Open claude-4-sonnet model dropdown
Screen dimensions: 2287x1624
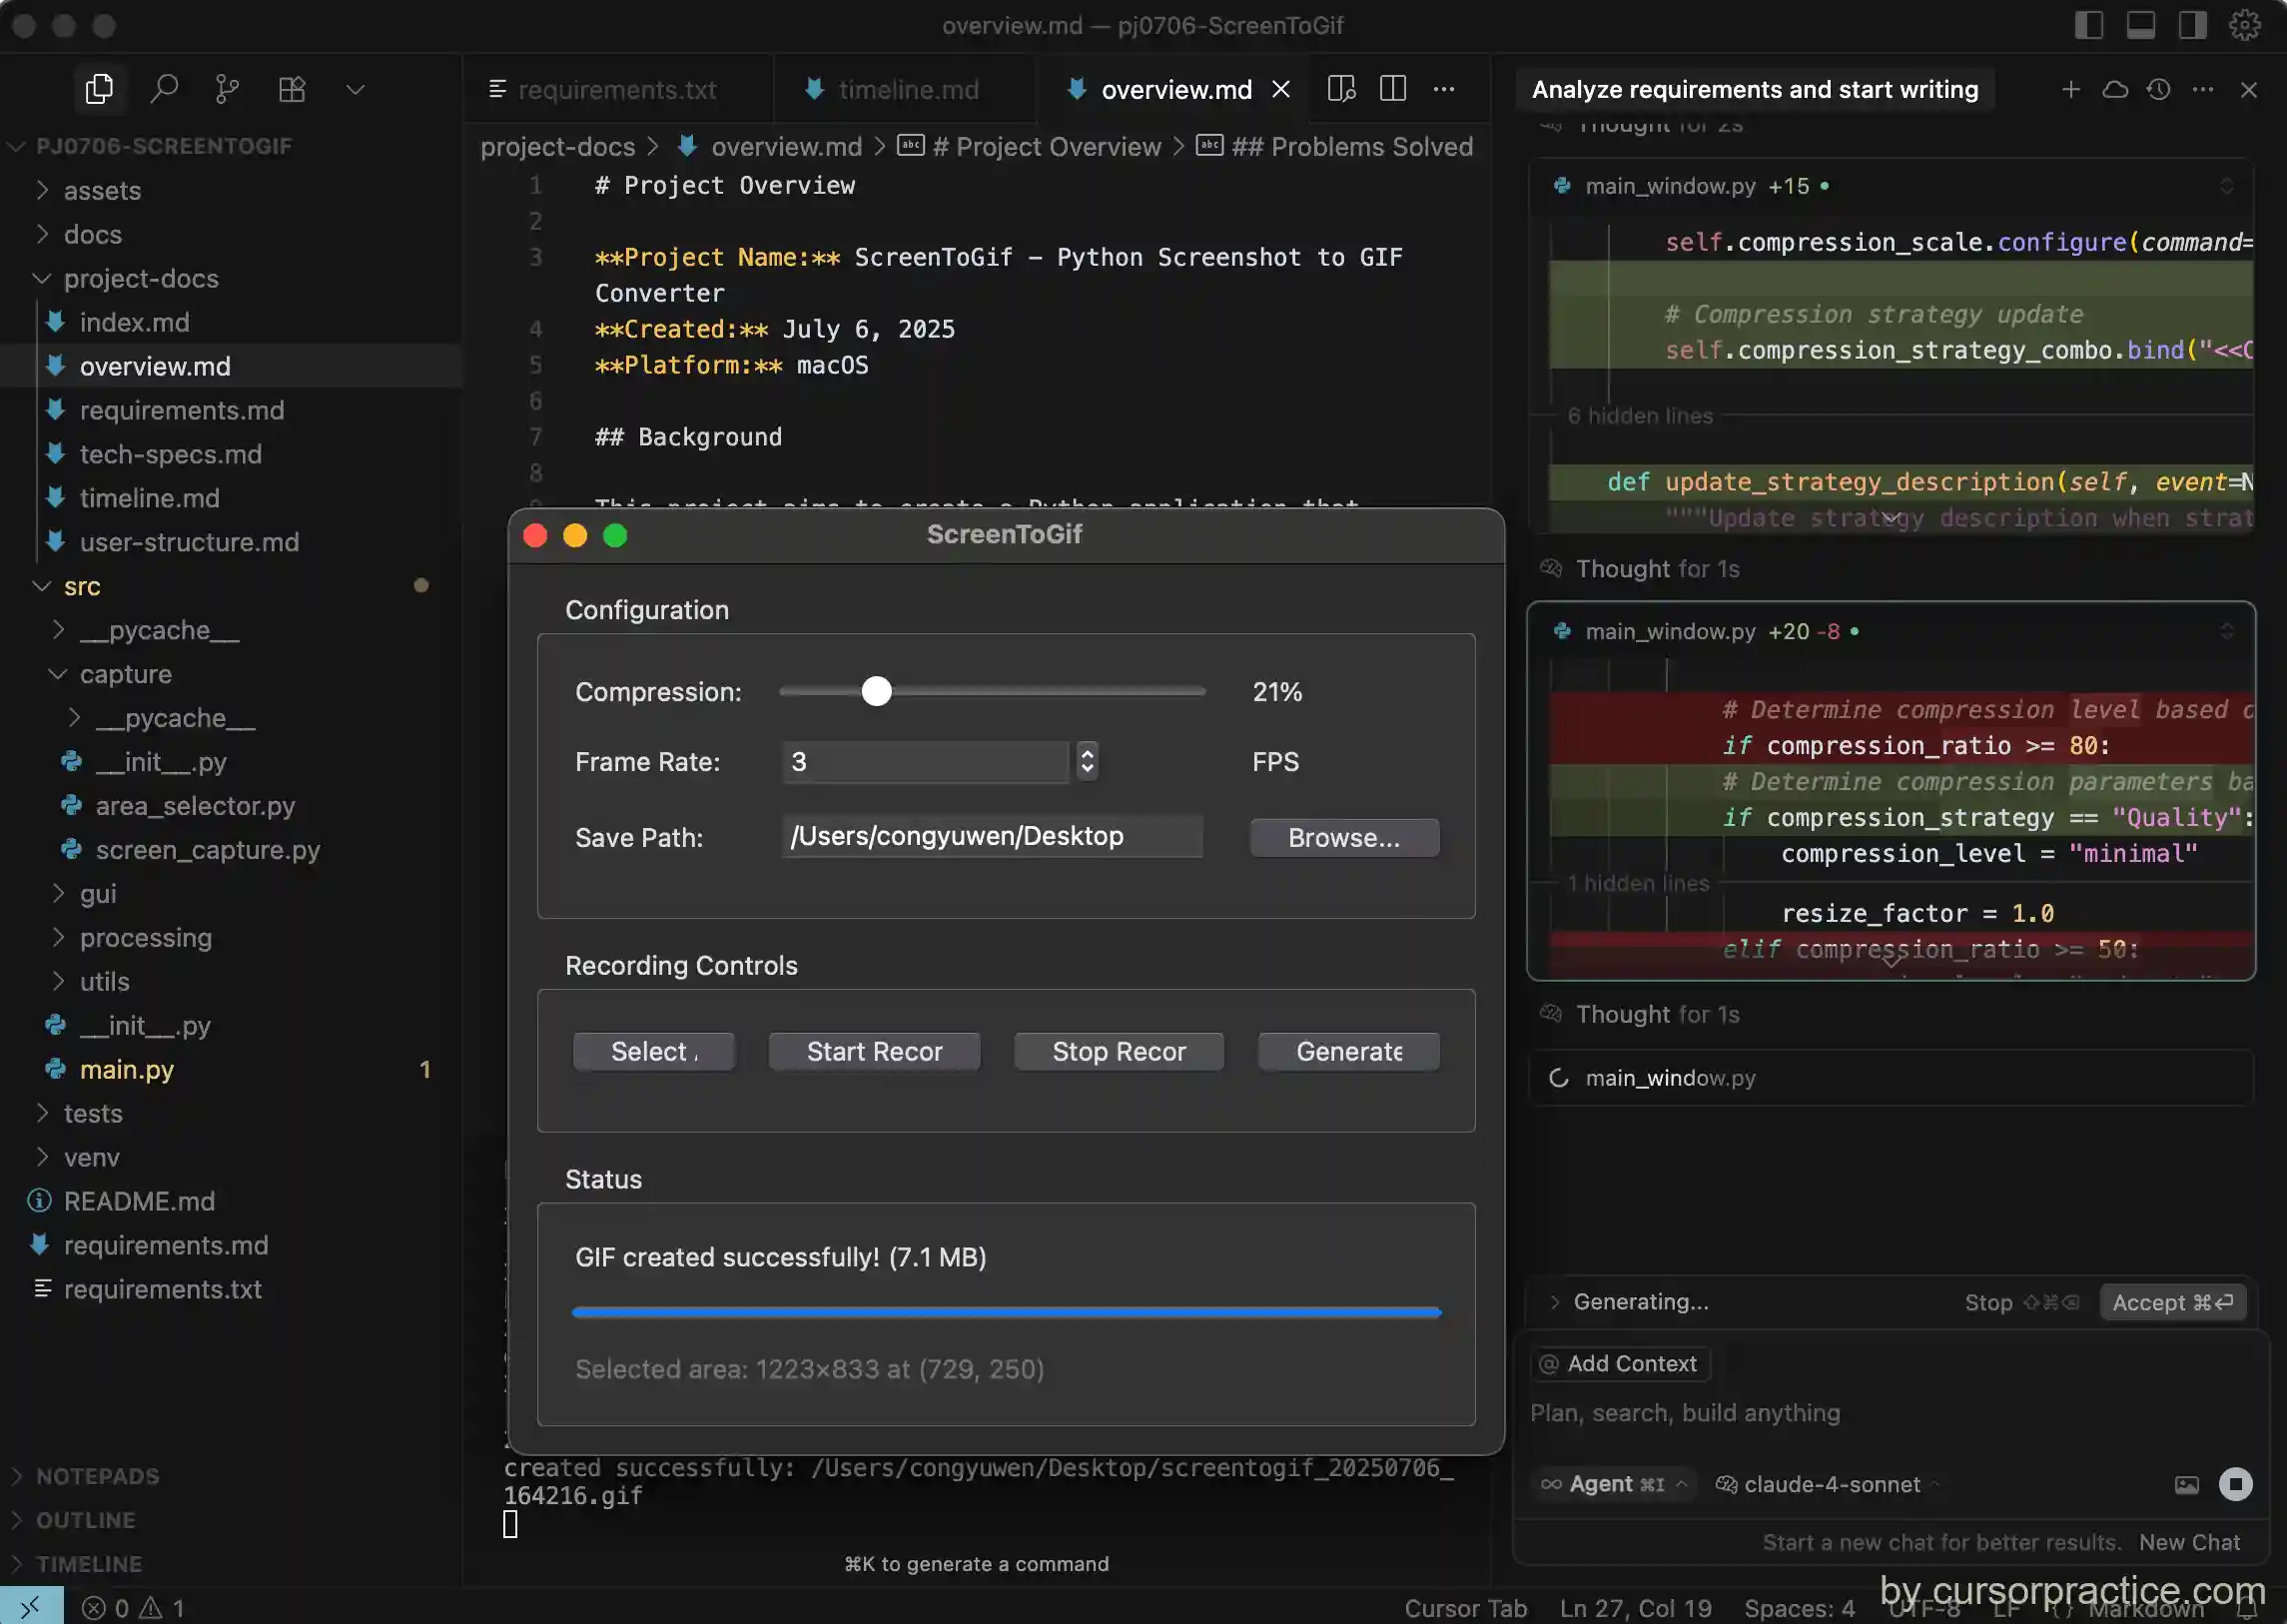click(x=1830, y=1484)
